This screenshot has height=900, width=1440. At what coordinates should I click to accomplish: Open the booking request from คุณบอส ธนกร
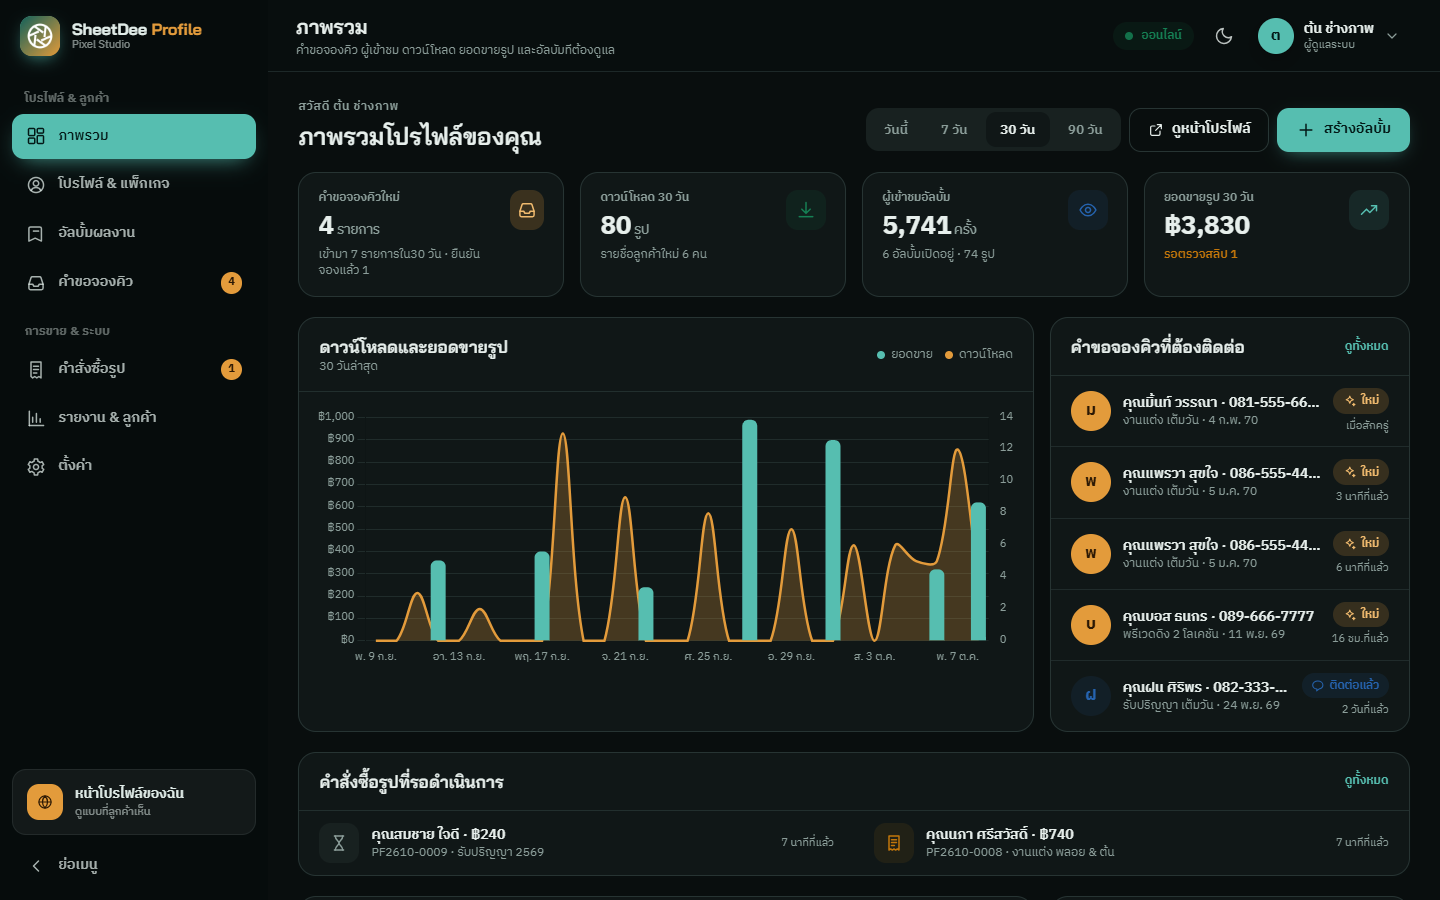[1229, 625]
